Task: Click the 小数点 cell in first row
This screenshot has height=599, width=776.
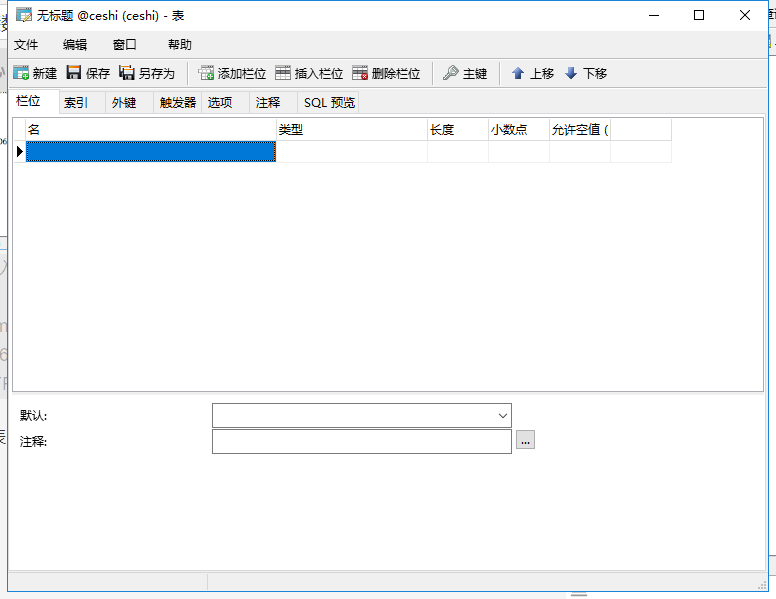Action: 519,151
